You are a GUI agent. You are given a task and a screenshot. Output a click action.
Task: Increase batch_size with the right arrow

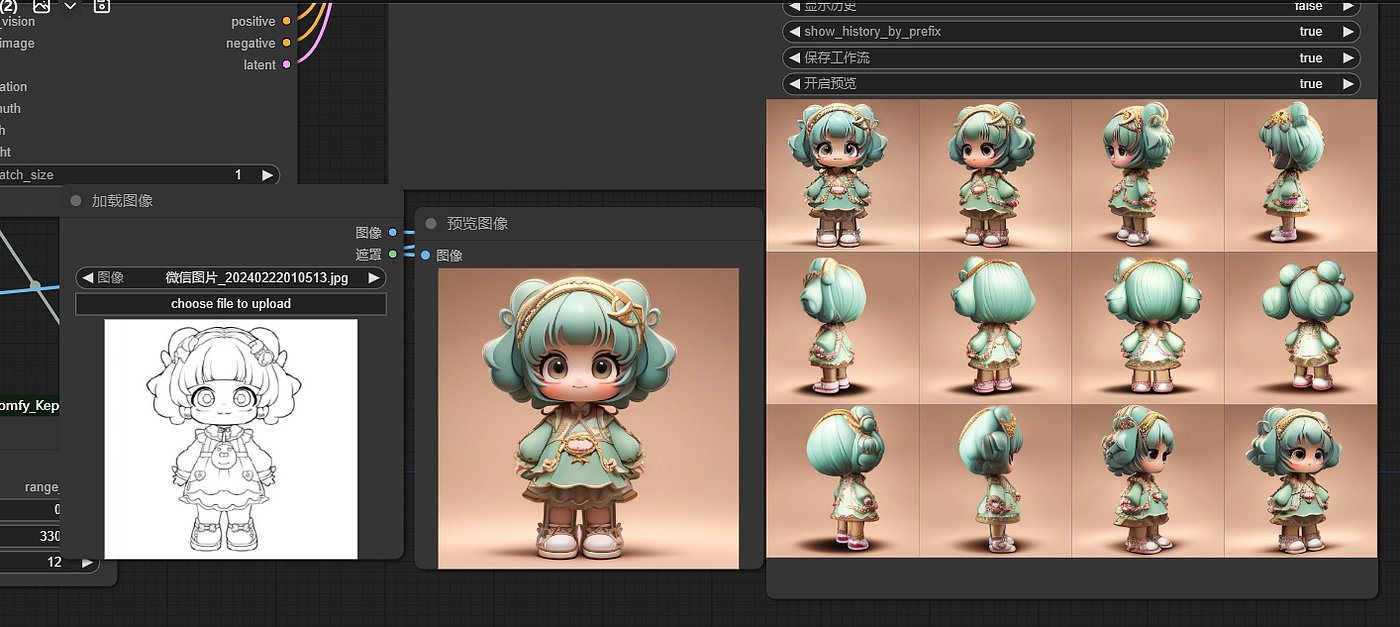coord(267,175)
